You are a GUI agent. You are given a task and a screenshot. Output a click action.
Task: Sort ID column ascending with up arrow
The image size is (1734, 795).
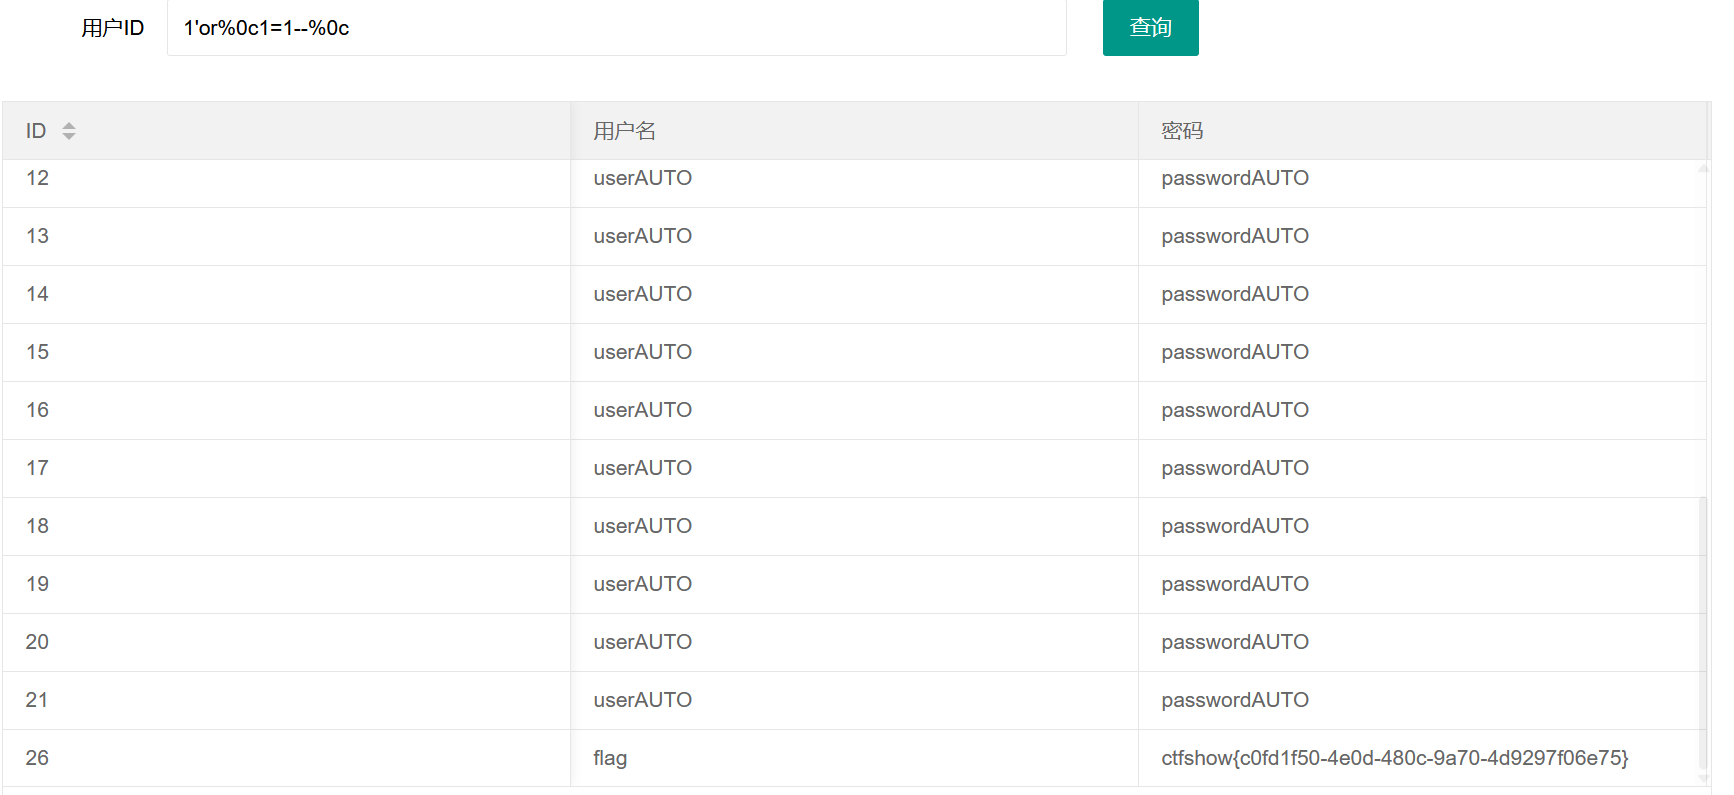coord(69,126)
